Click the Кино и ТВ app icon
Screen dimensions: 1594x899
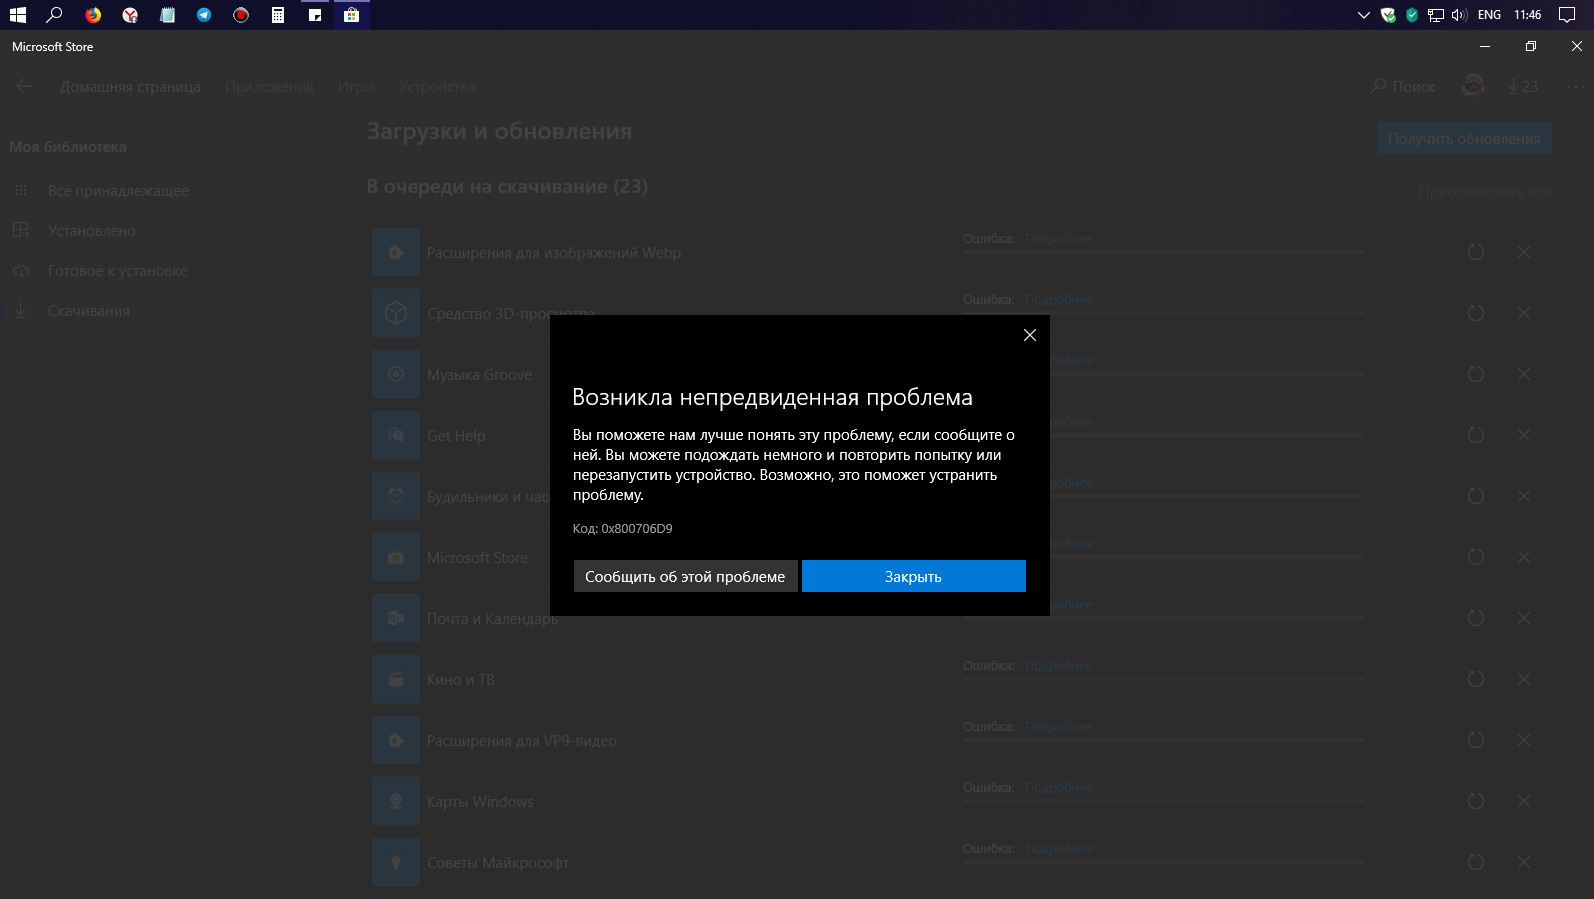coord(396,679)
